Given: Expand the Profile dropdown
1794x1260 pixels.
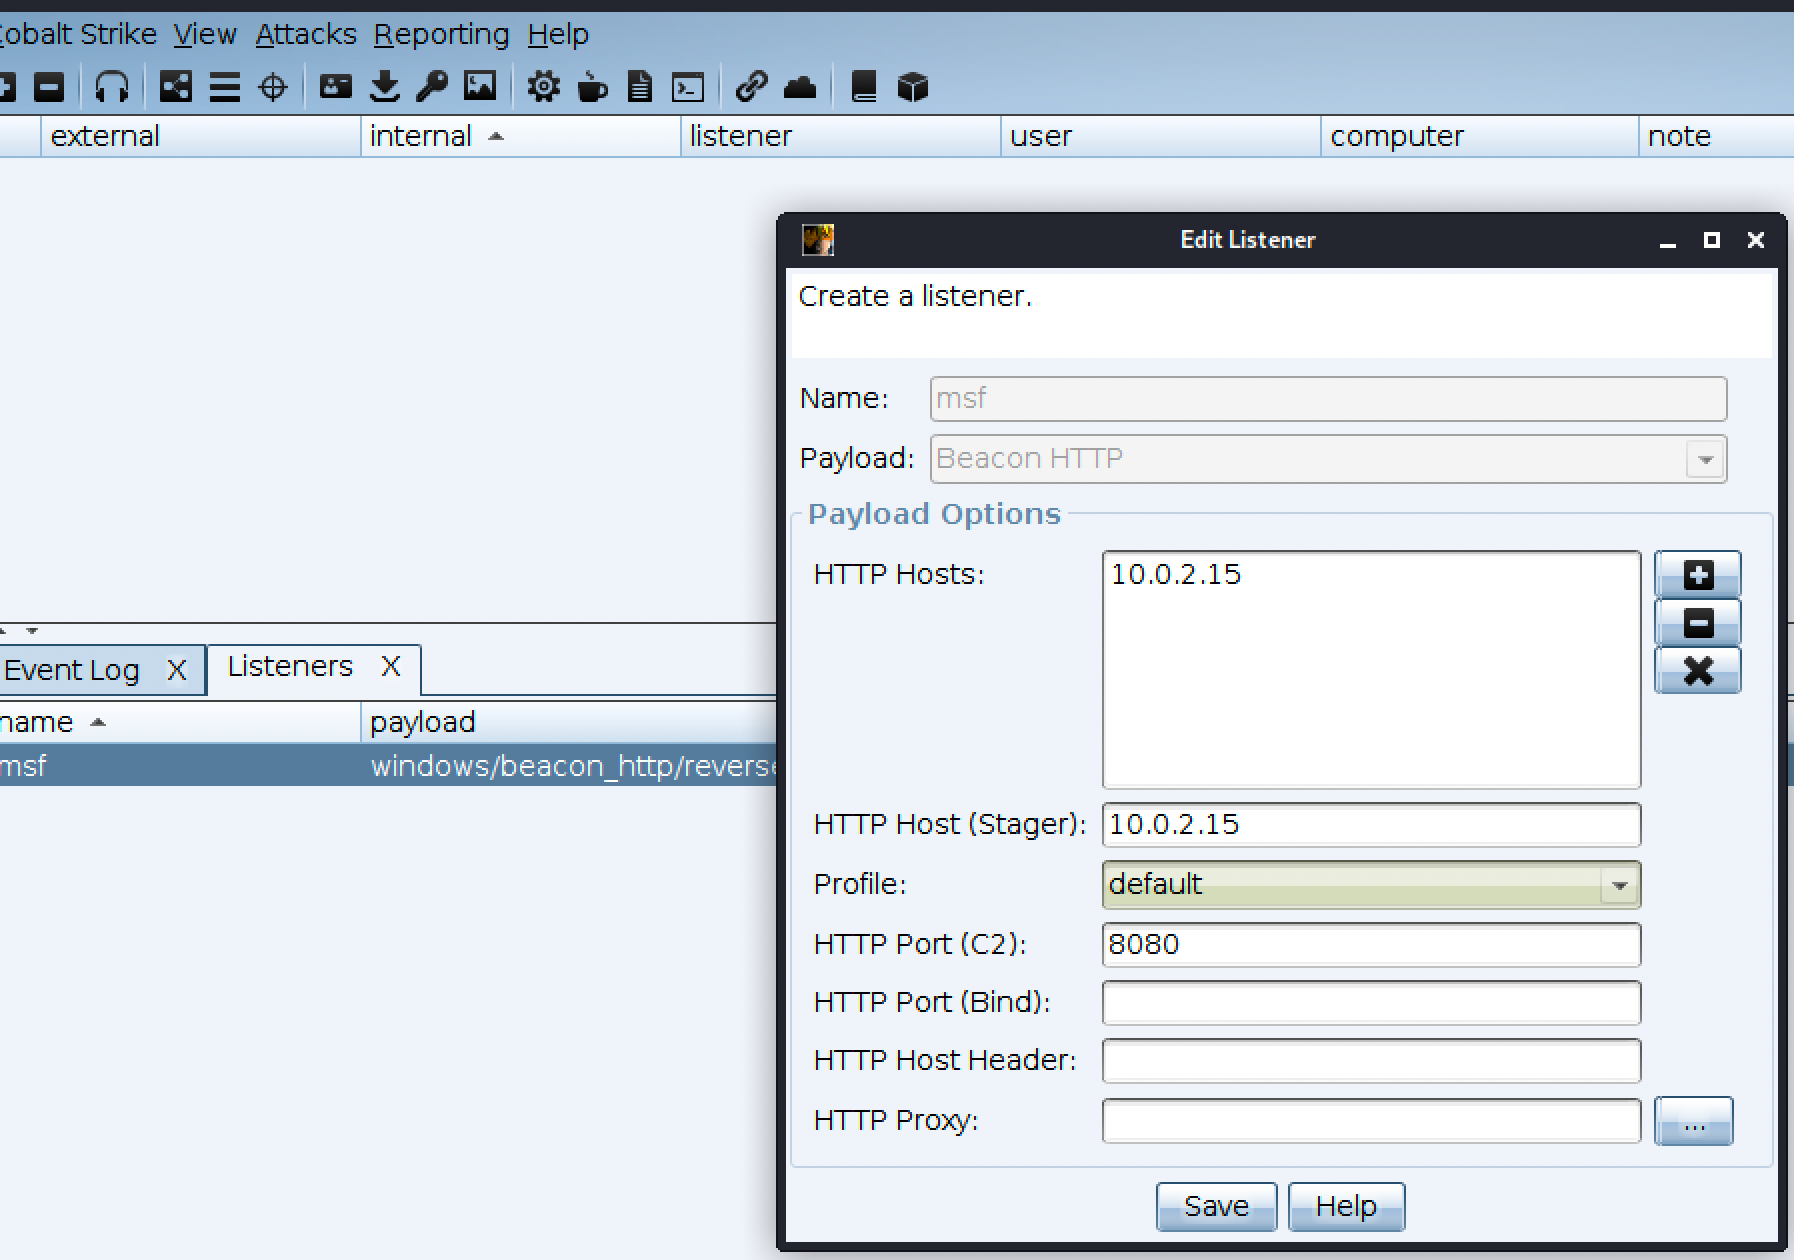Looking at the screenshot, I should coord(1618,885).
